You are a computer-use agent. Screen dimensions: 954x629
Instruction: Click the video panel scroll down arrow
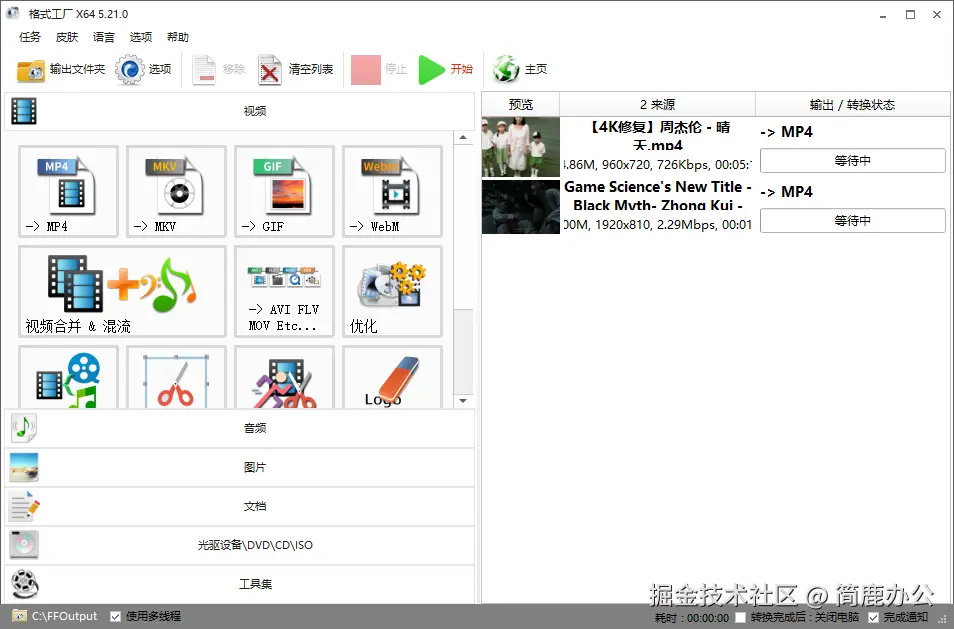tap(463, 401)
